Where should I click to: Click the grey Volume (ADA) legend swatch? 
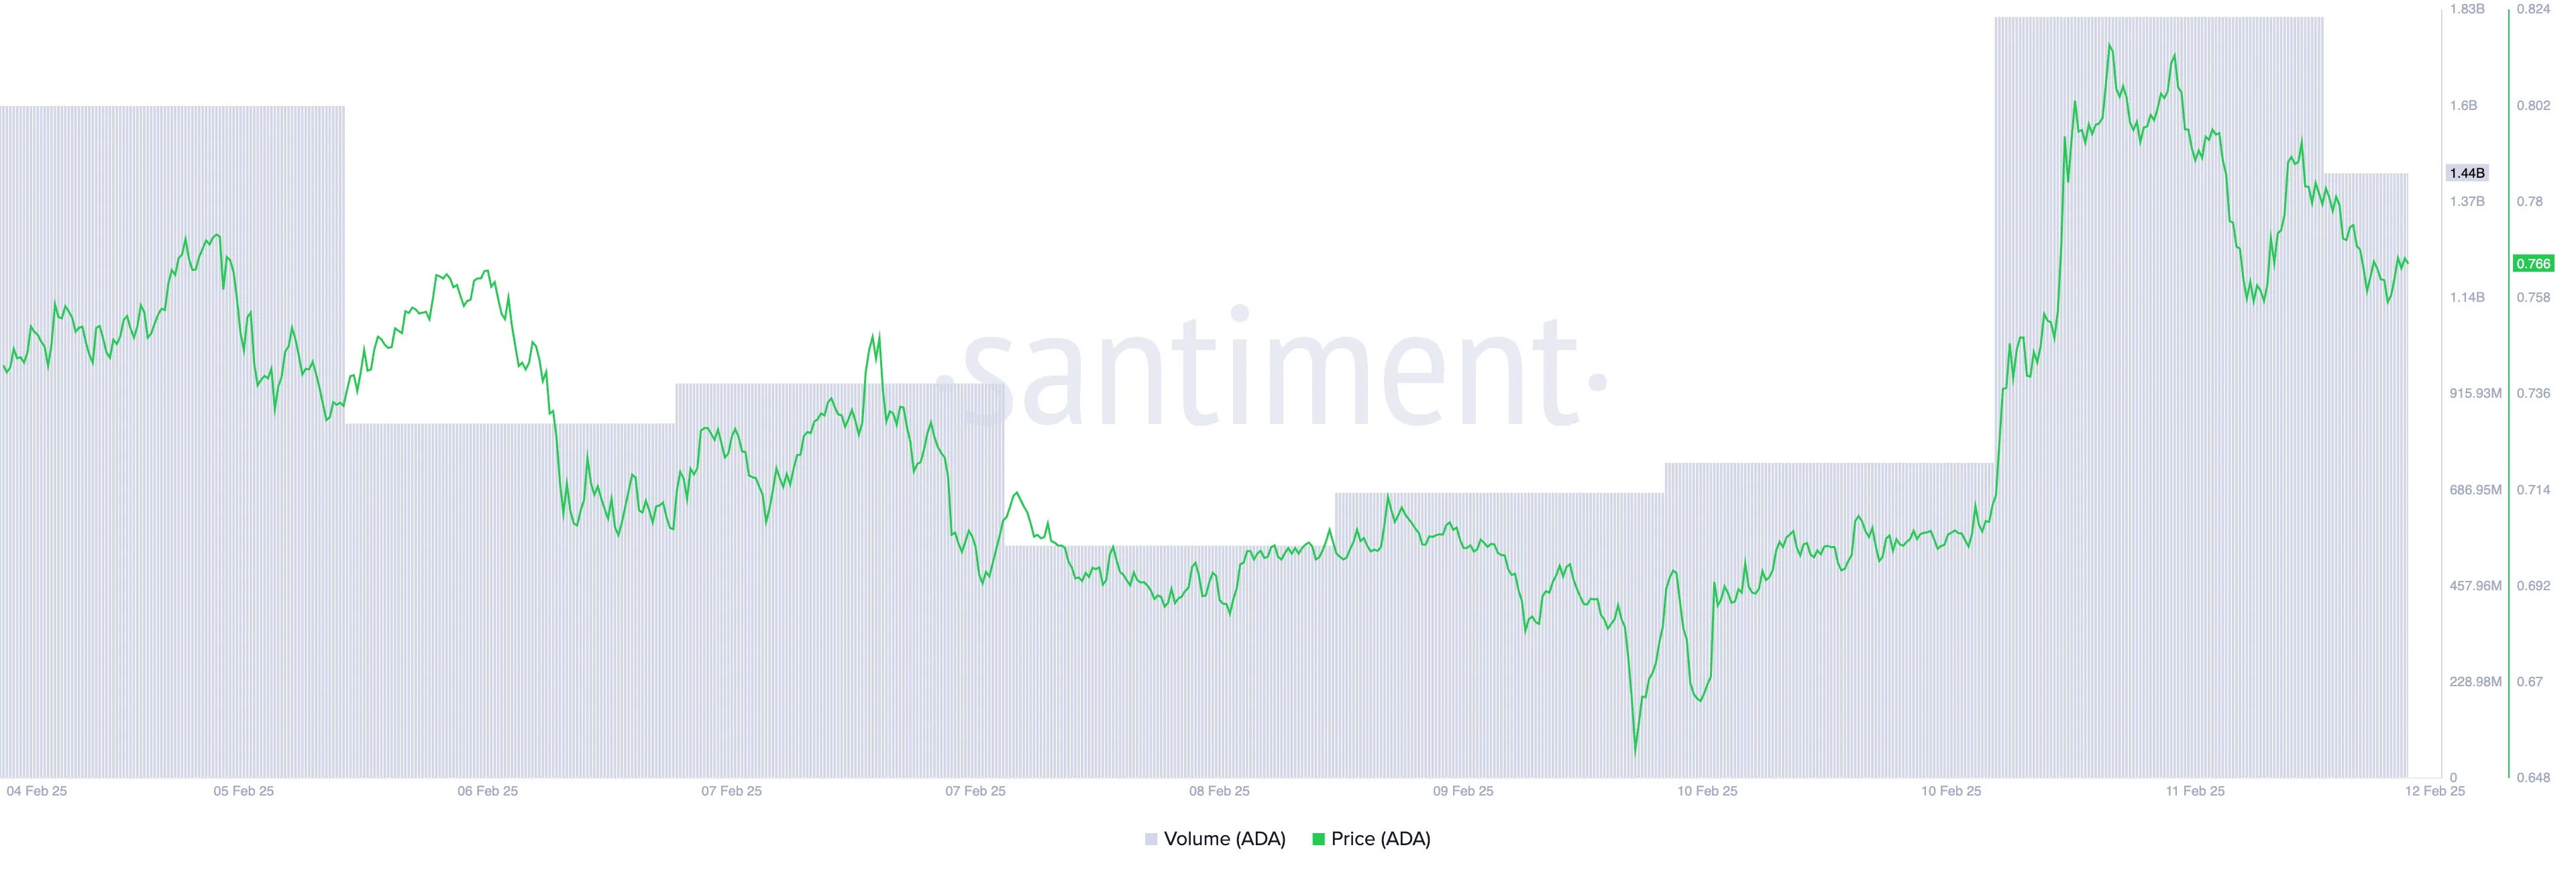(1151, 839)
